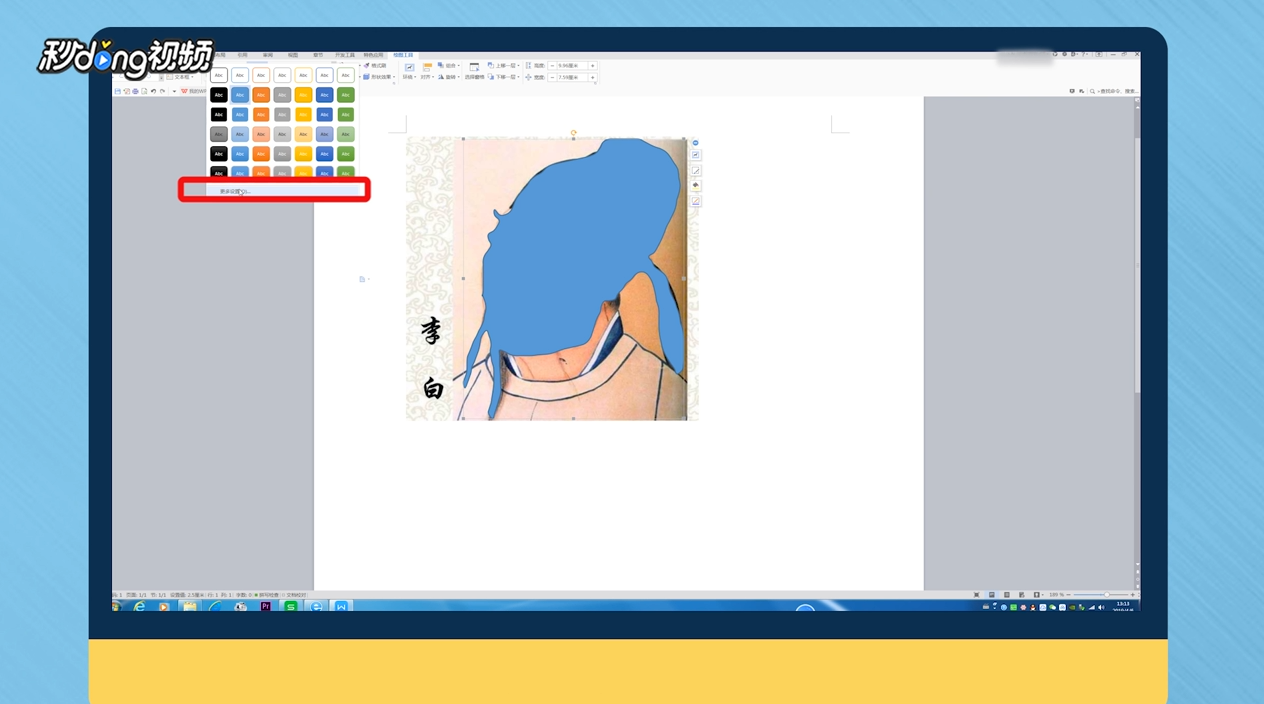
Task: Open Premiere Pro from the taskbar
Action: pos(265,606)
